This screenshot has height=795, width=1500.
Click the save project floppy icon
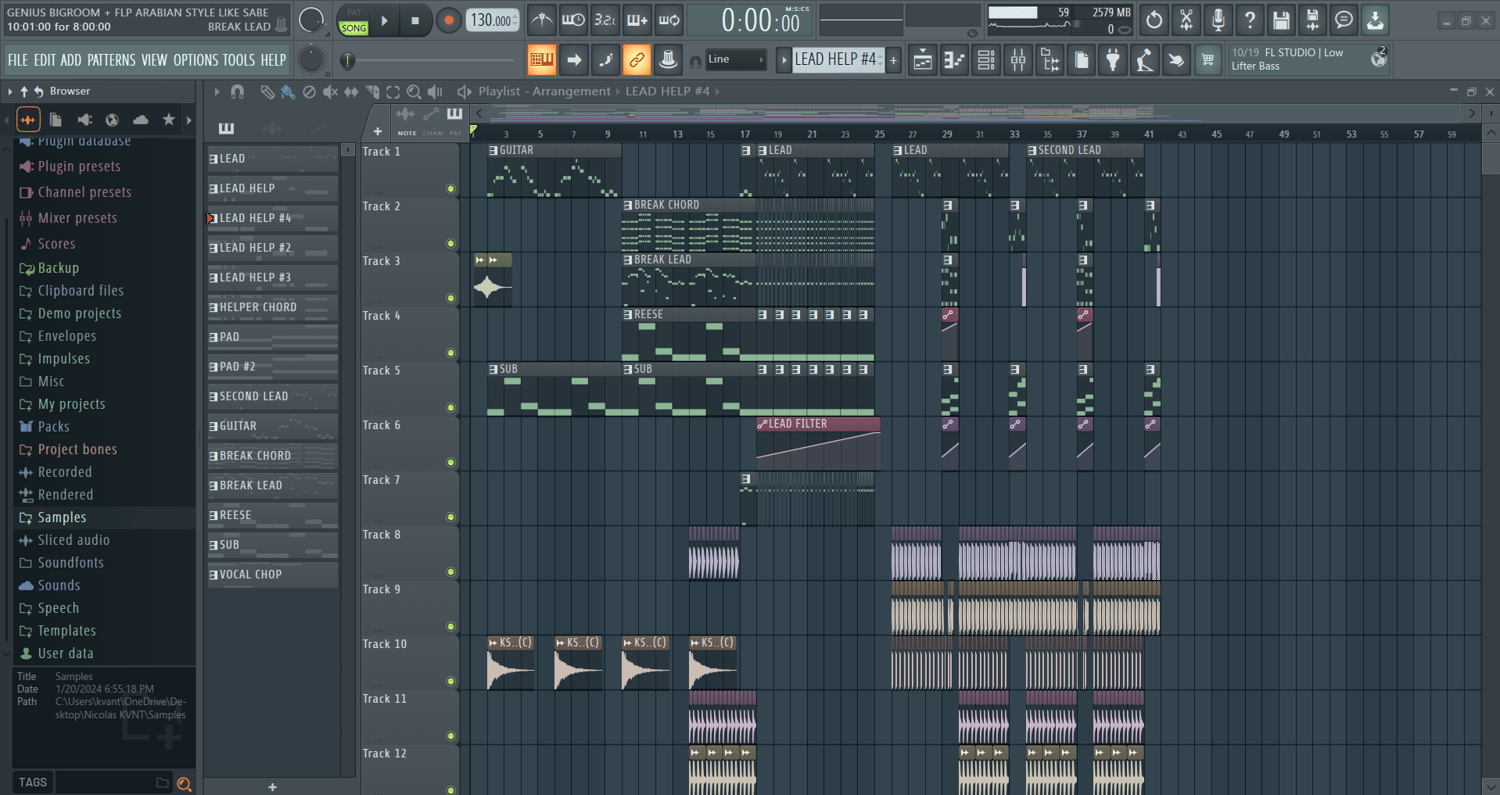coord(1281,19)
